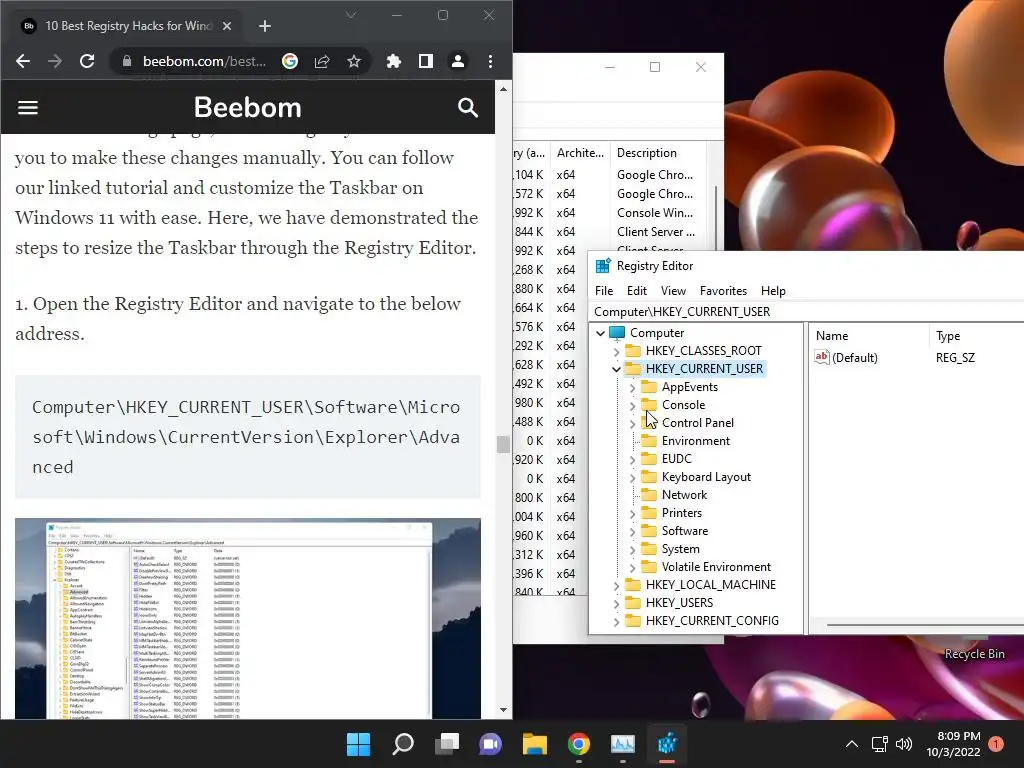Open Registry Editor Help menu
The height and width of the screenshot is (768, 1024).
[x=773, y=291]
